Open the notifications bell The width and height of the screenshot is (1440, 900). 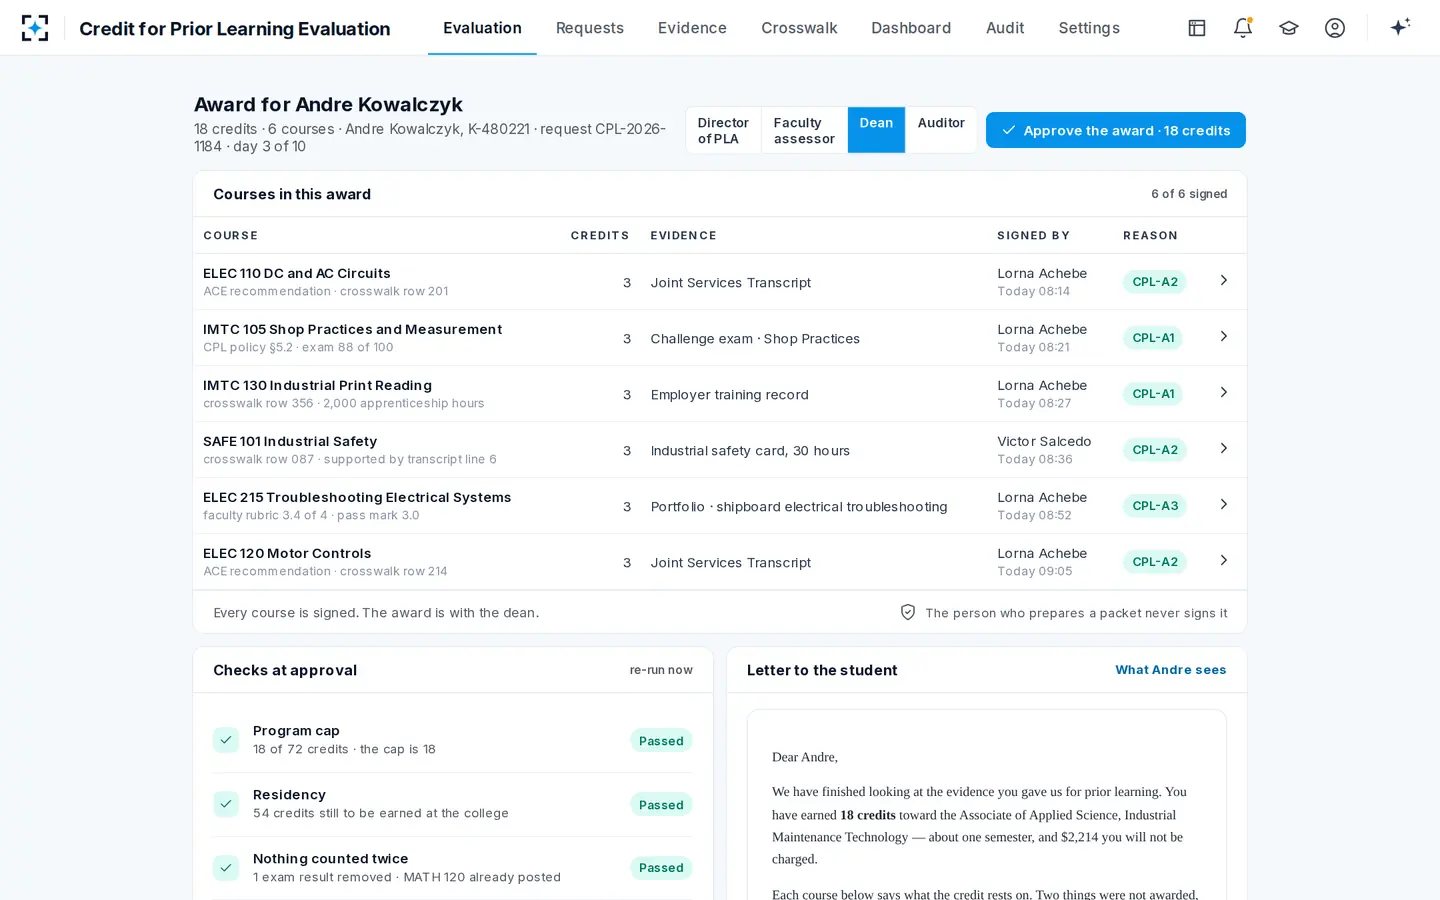tap(1243, 28)
